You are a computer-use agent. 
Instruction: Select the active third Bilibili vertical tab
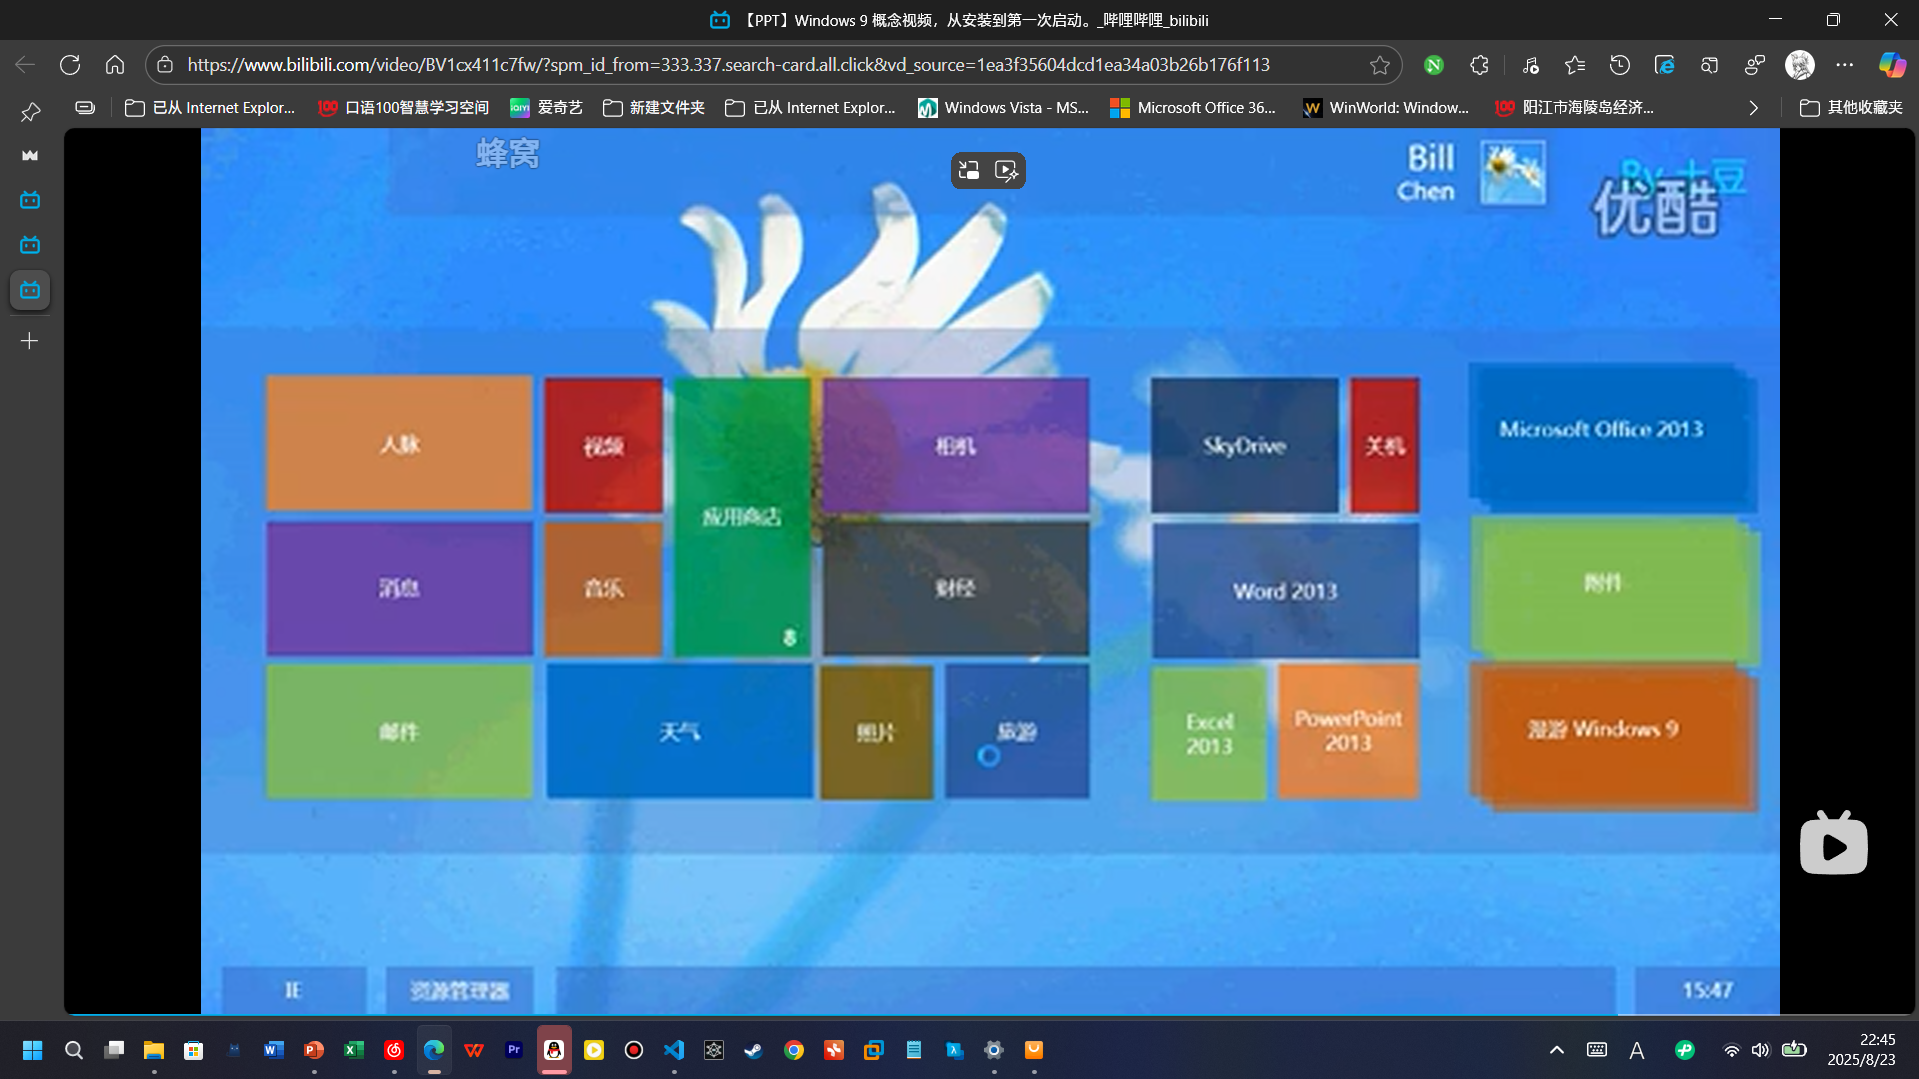[30, 290]
